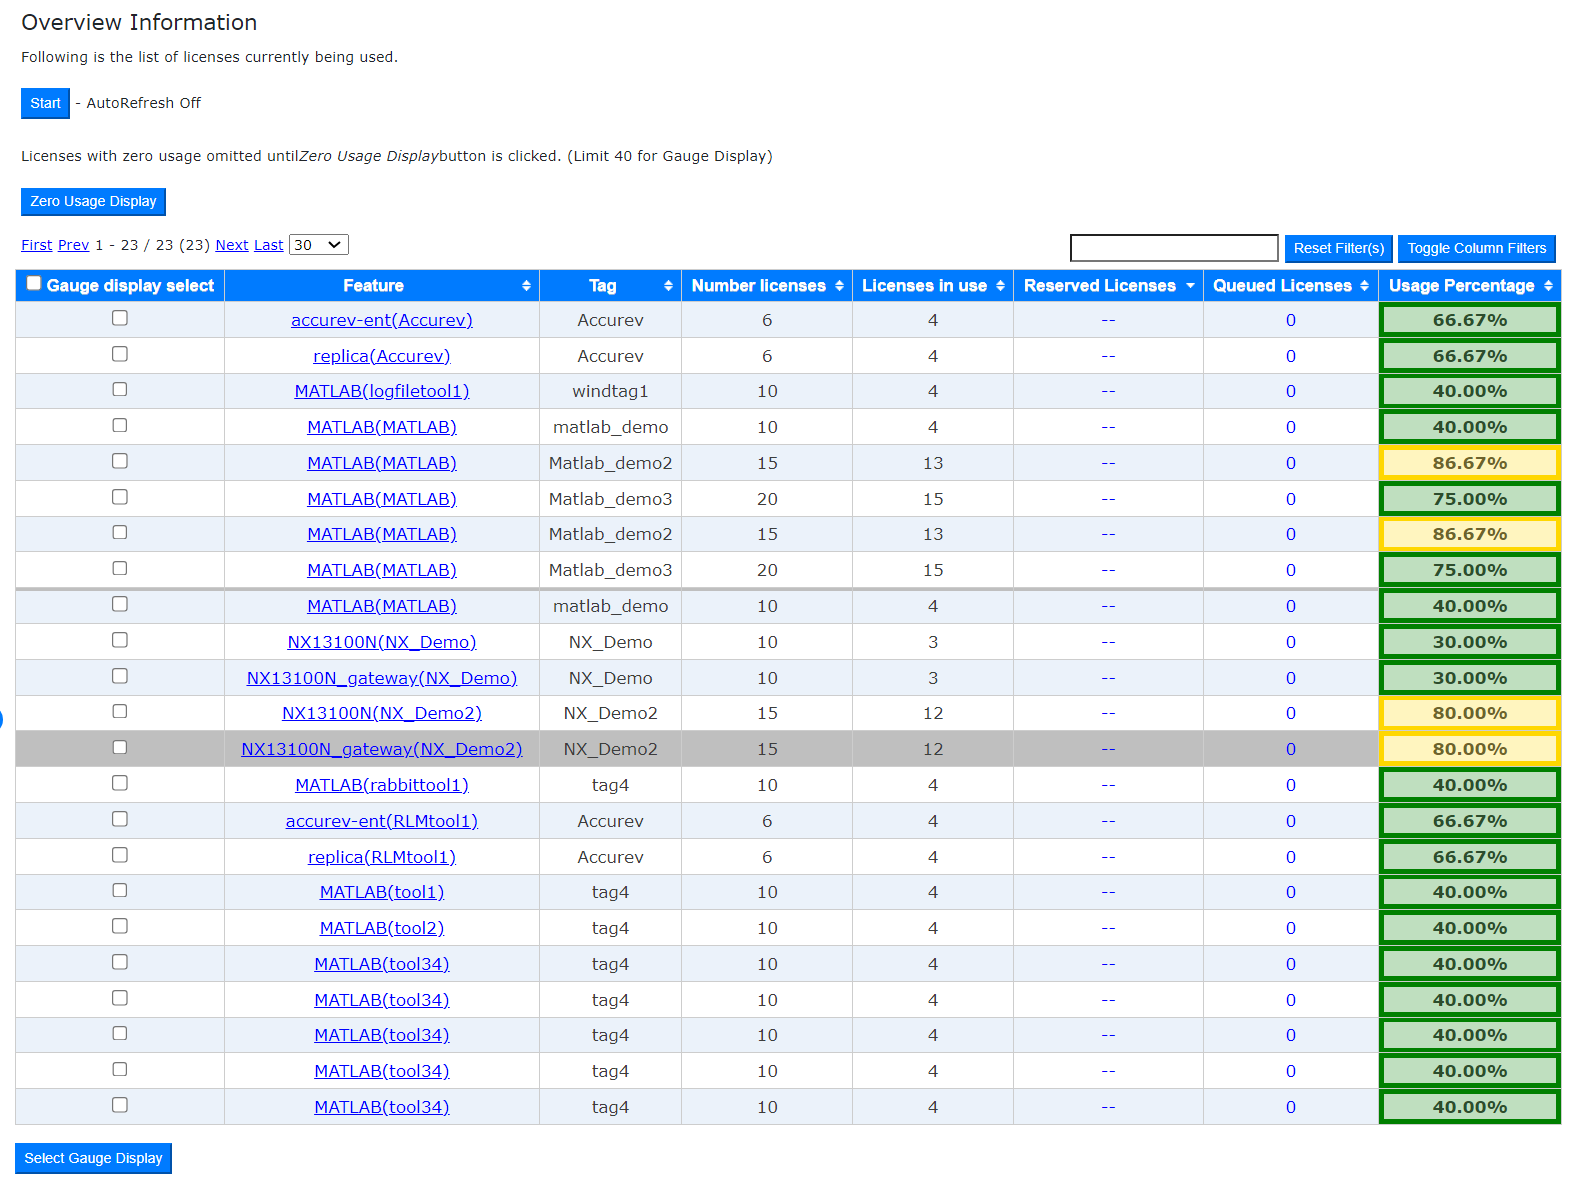This screenshot has height=1181, width=1575.
Task: Click Accurev tag in replica(RLMtool1) row
Action: (610, 857)
